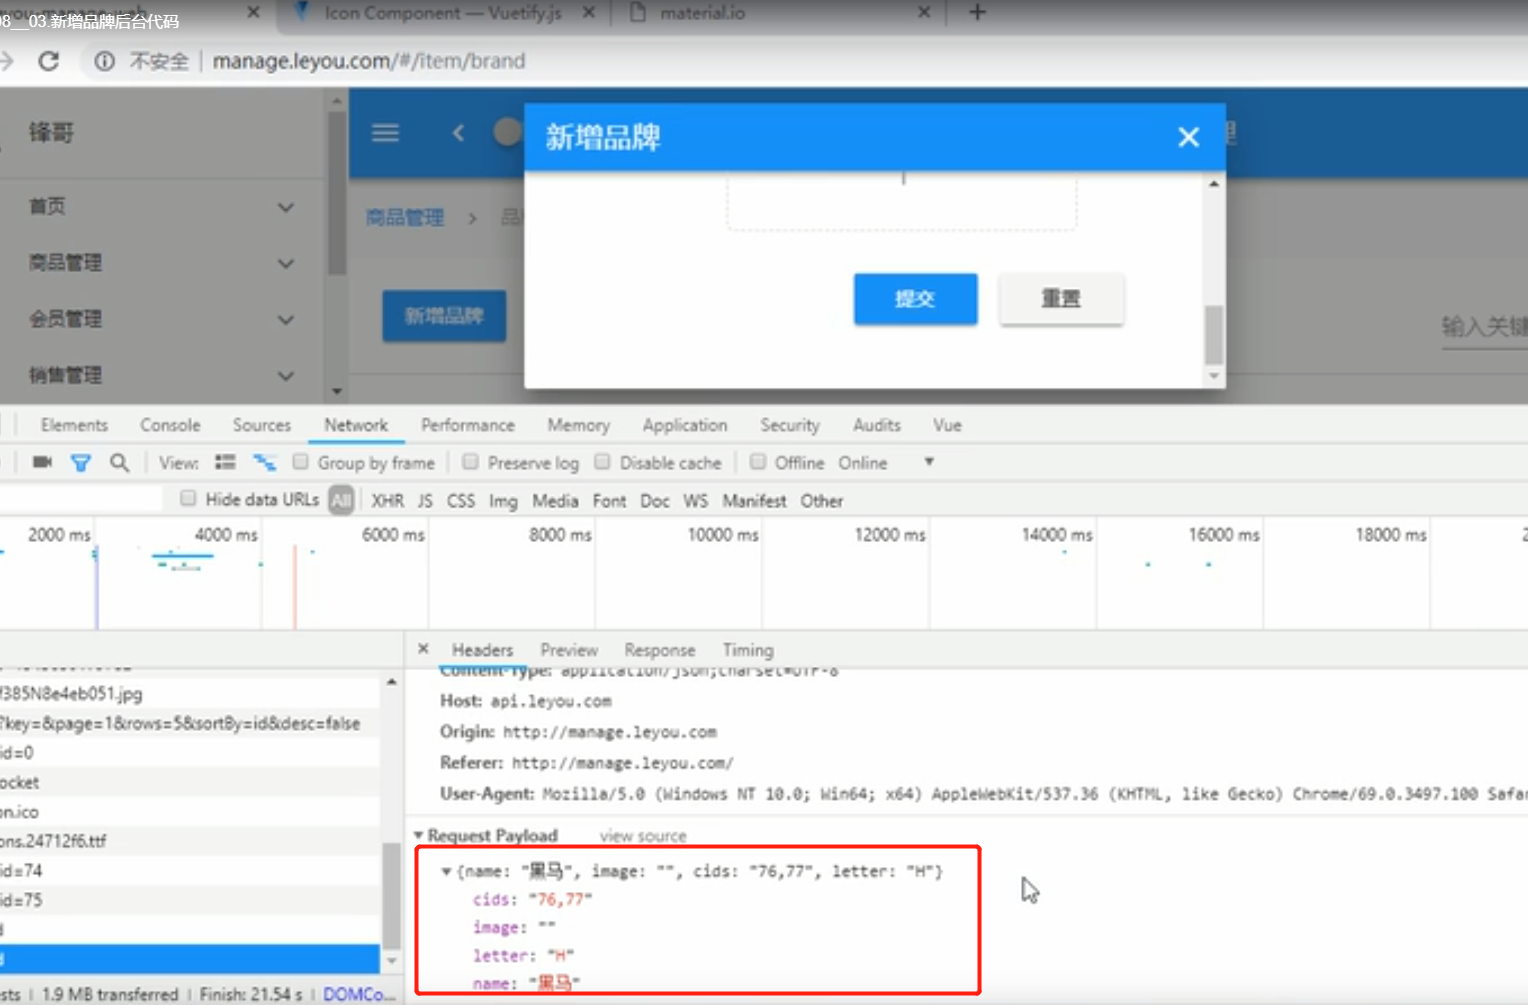Screen dimensions: 1528x1005
Task: Filter requests by XHR type
Action: (x=388, y=500)
